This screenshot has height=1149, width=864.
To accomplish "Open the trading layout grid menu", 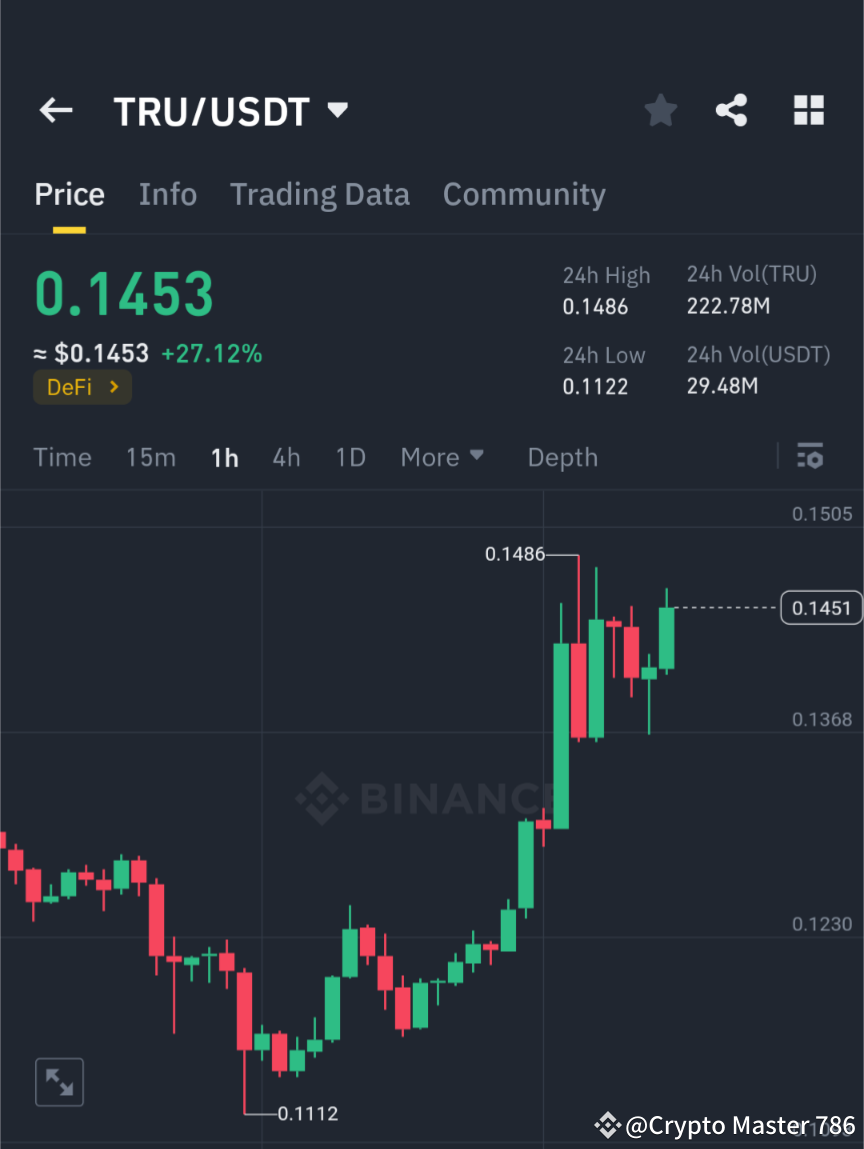I will pyautogui.click(x=808, y=110).
